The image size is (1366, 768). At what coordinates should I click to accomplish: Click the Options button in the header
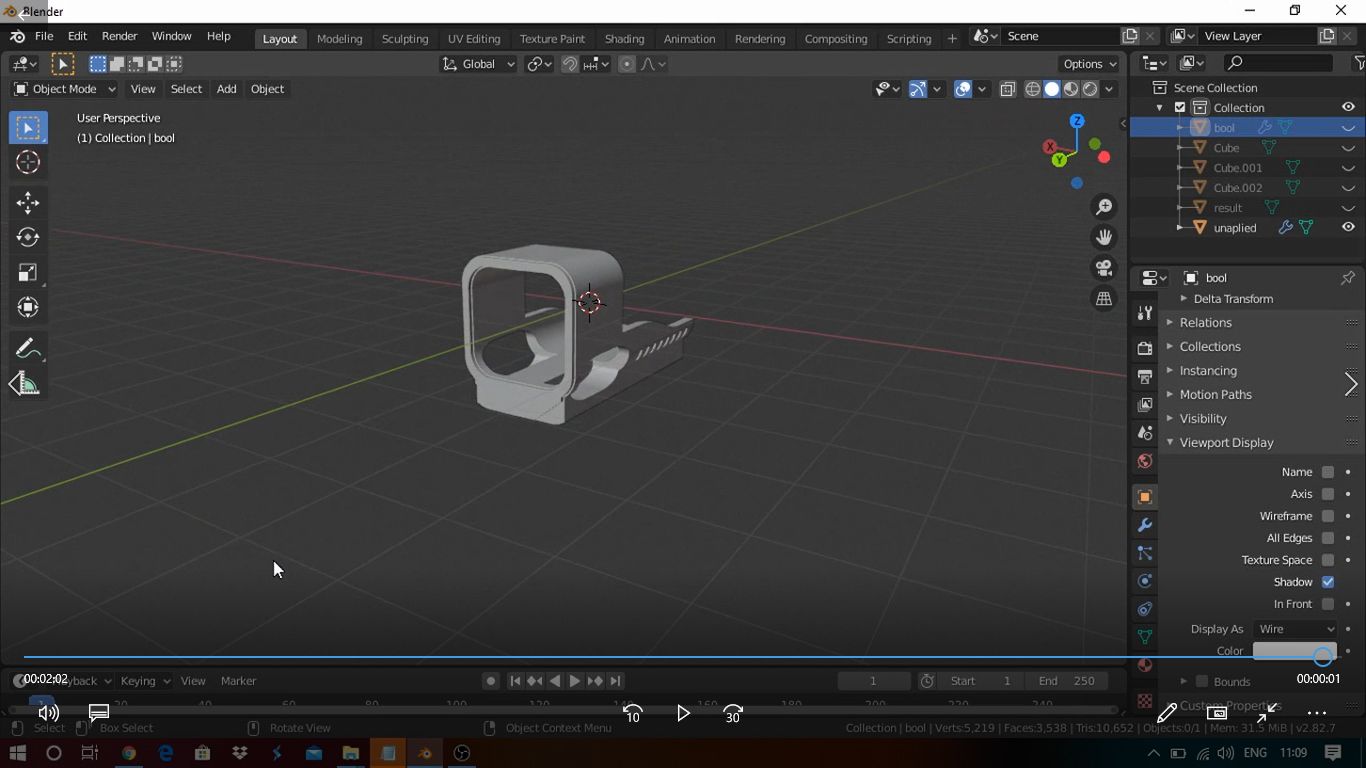1088,63
